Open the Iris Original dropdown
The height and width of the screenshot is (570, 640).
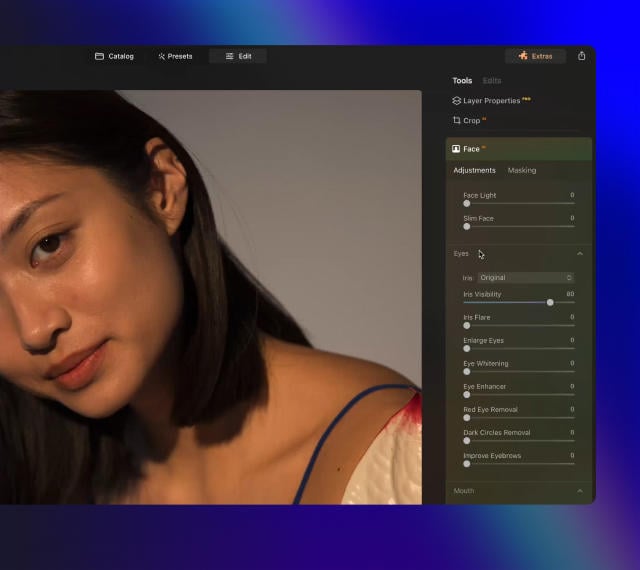click(526, 278)
